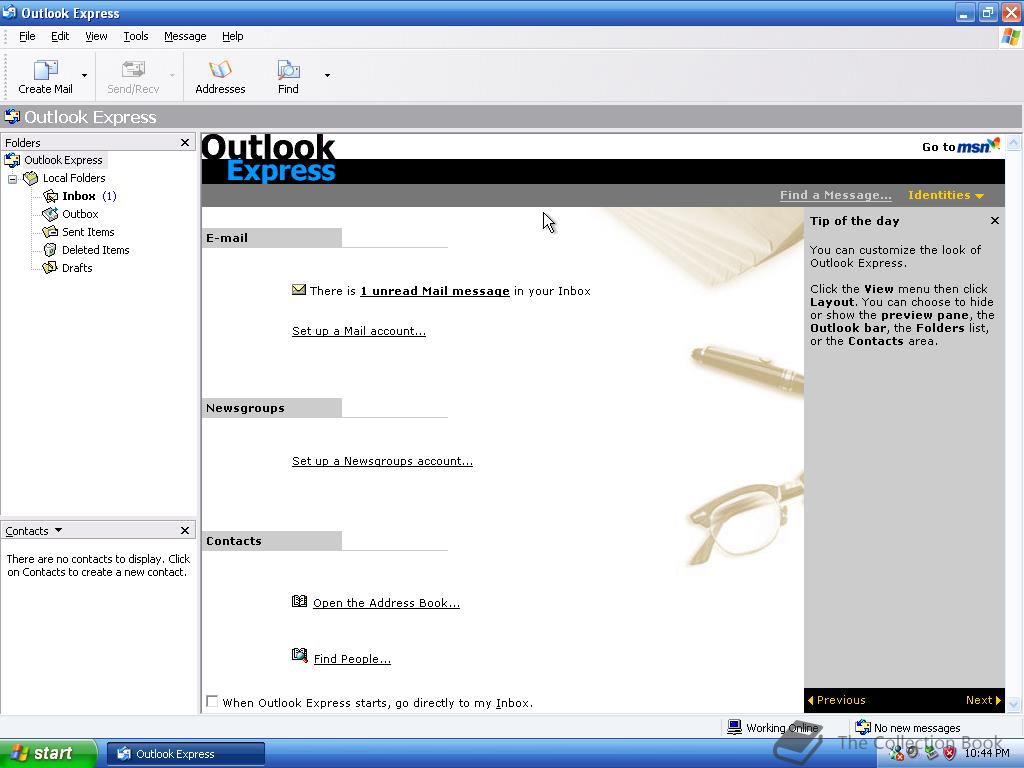Select the Inbox folder icon

pos(50,196)
